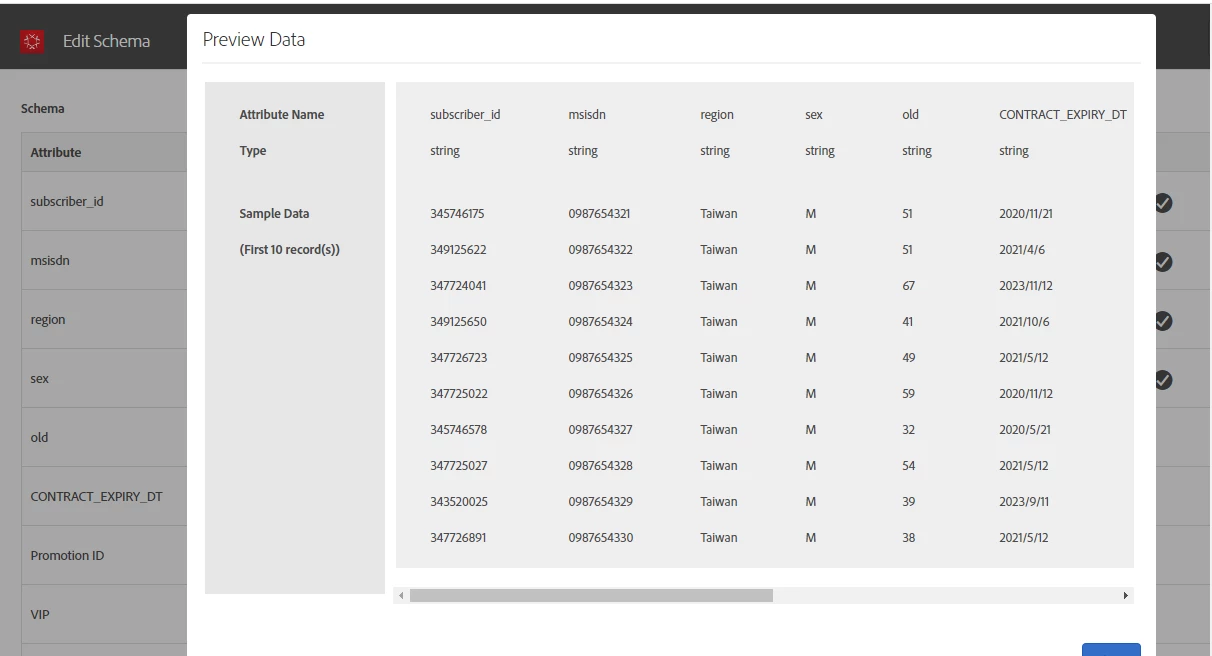Screen dimensions: 1212x656
Task: Click the left arrow of the horizontal scrollbar
Action: point(402,596)
